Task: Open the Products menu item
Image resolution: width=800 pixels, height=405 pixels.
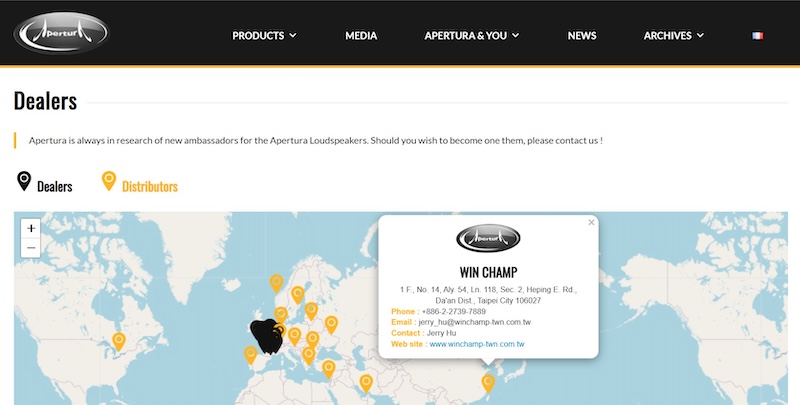Action: pos(258,36)
